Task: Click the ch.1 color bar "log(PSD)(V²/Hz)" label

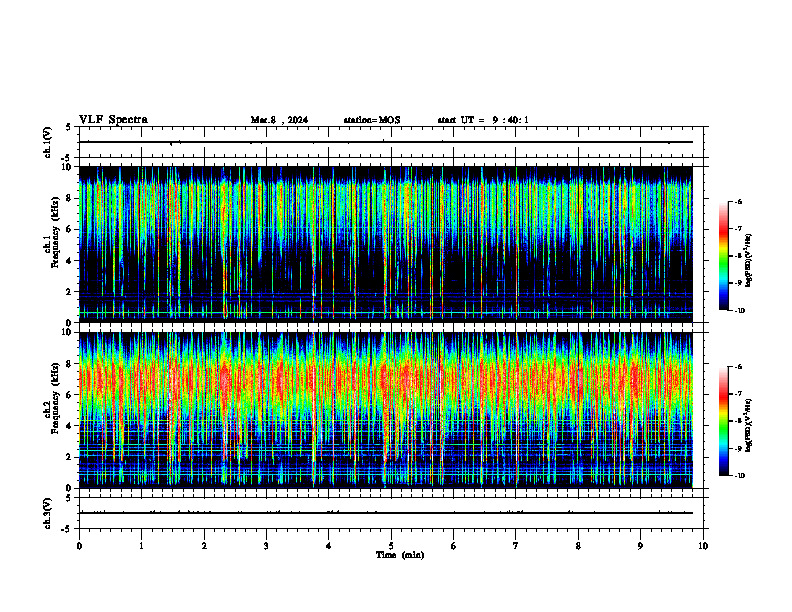Action: point(749,260)
